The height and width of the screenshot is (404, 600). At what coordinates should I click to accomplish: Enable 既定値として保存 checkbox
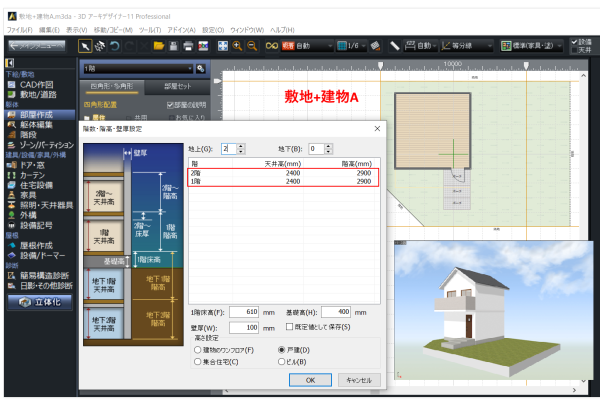(288, 327)
